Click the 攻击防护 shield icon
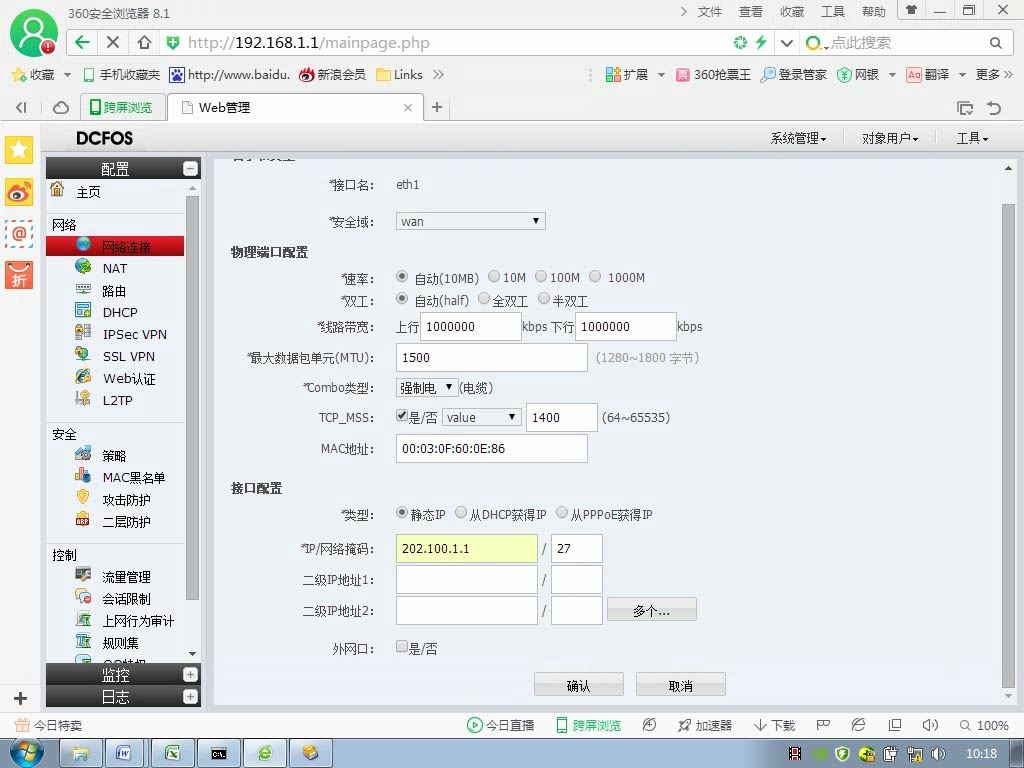 [x=83, y=498]
